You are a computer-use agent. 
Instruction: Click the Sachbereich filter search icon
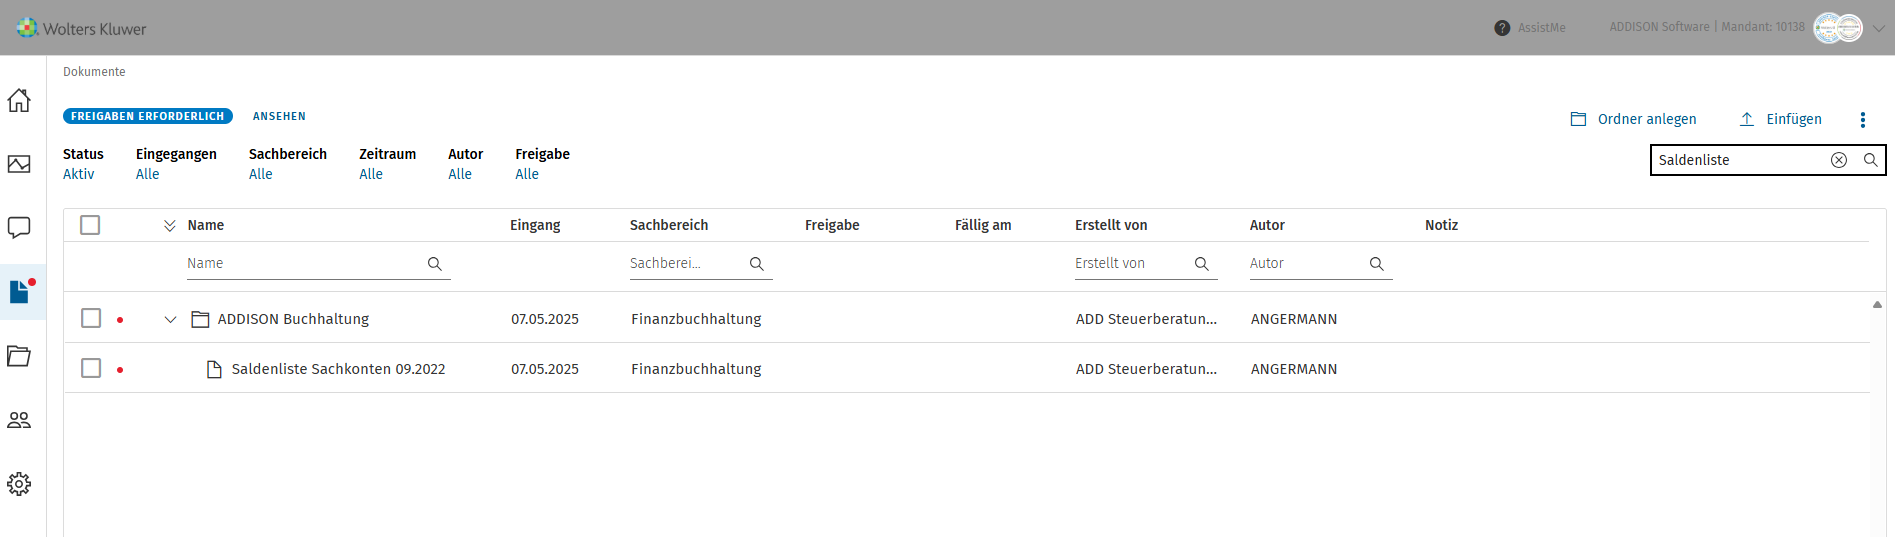pyautogui.click(x=757, y=264)
